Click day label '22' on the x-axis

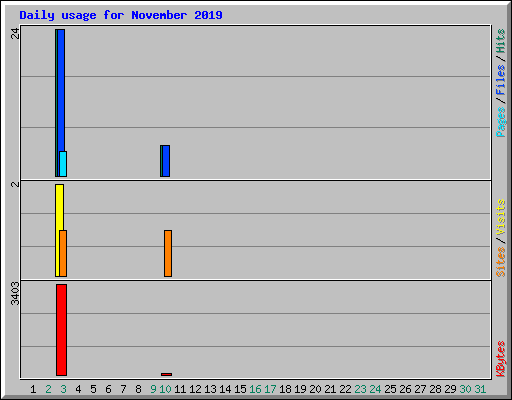(x=345, y=389)
